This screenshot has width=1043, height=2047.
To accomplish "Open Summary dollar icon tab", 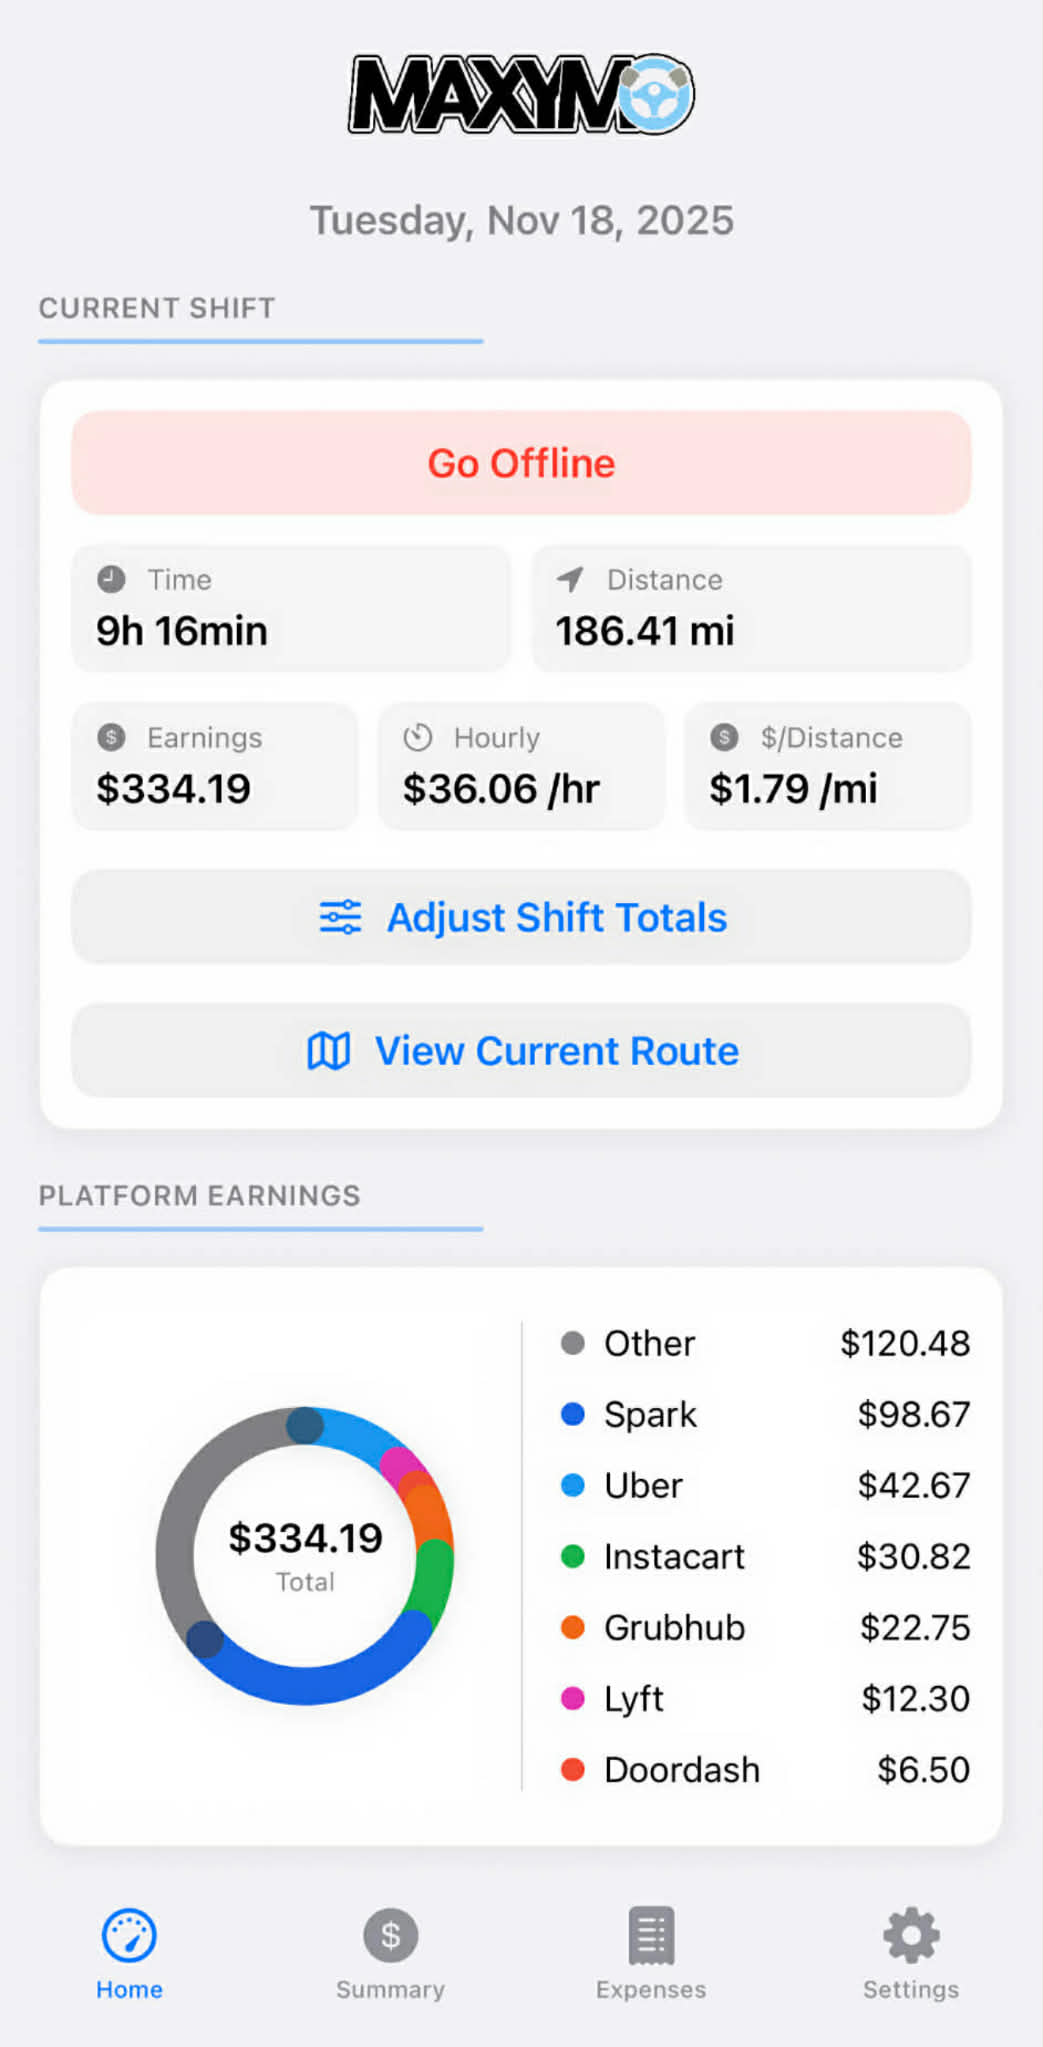I will coord(390,1935).
